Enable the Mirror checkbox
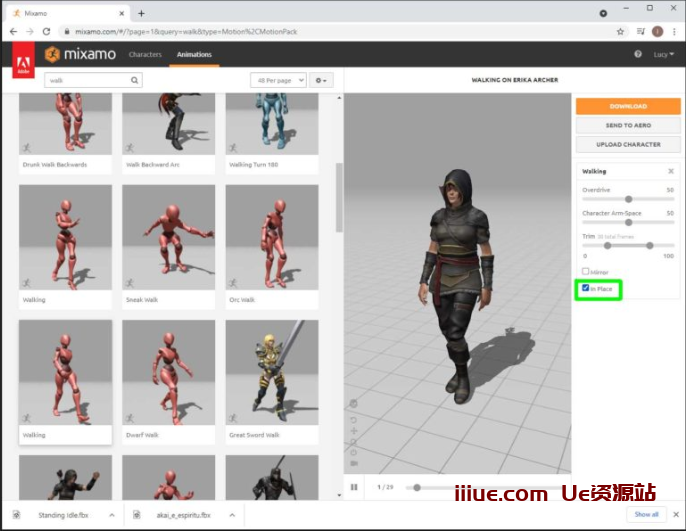This screenshot has width=686, height=531. (586, 271)
